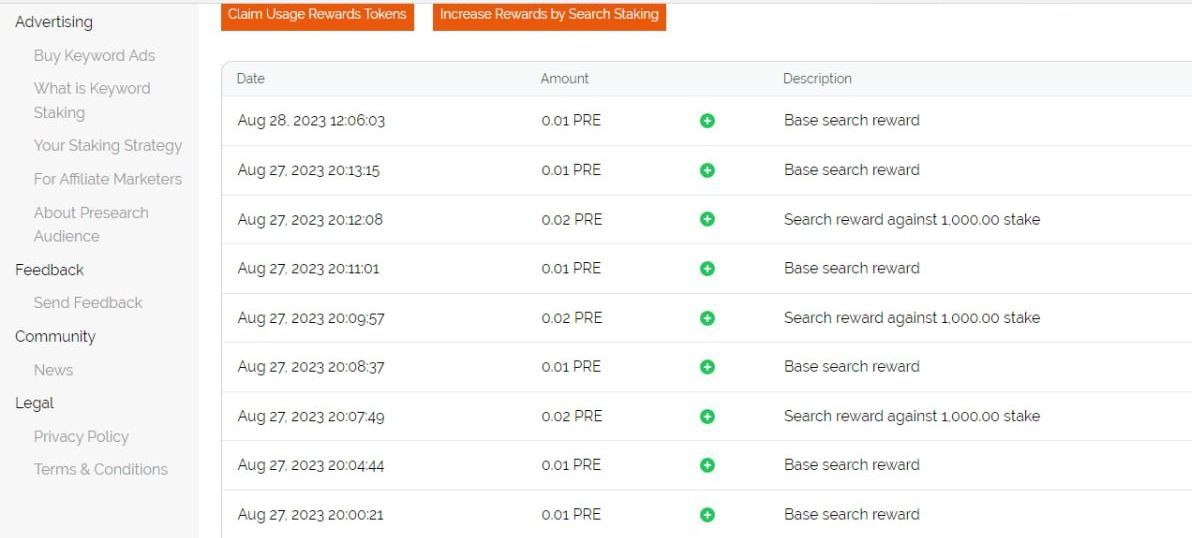
Task: Open the News link under Community
Action: click(53, 370)
